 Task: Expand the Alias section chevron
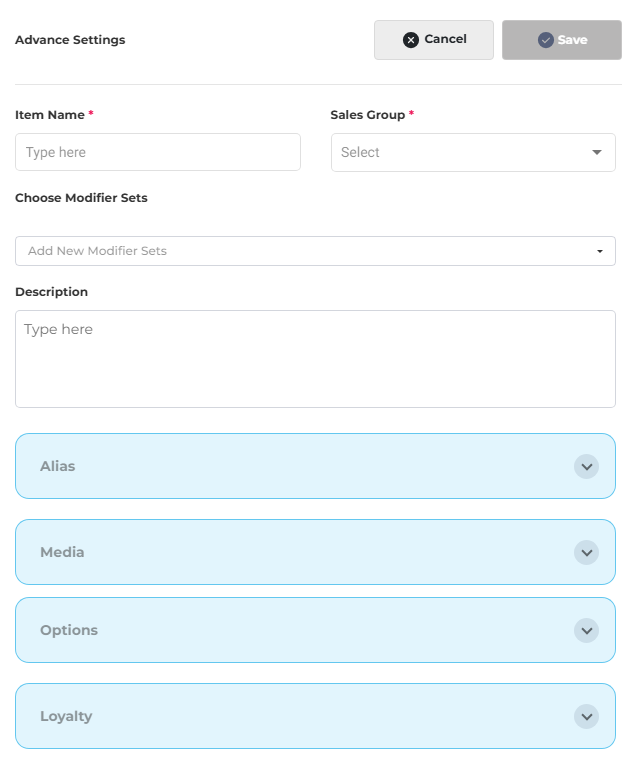coord(586,466)
